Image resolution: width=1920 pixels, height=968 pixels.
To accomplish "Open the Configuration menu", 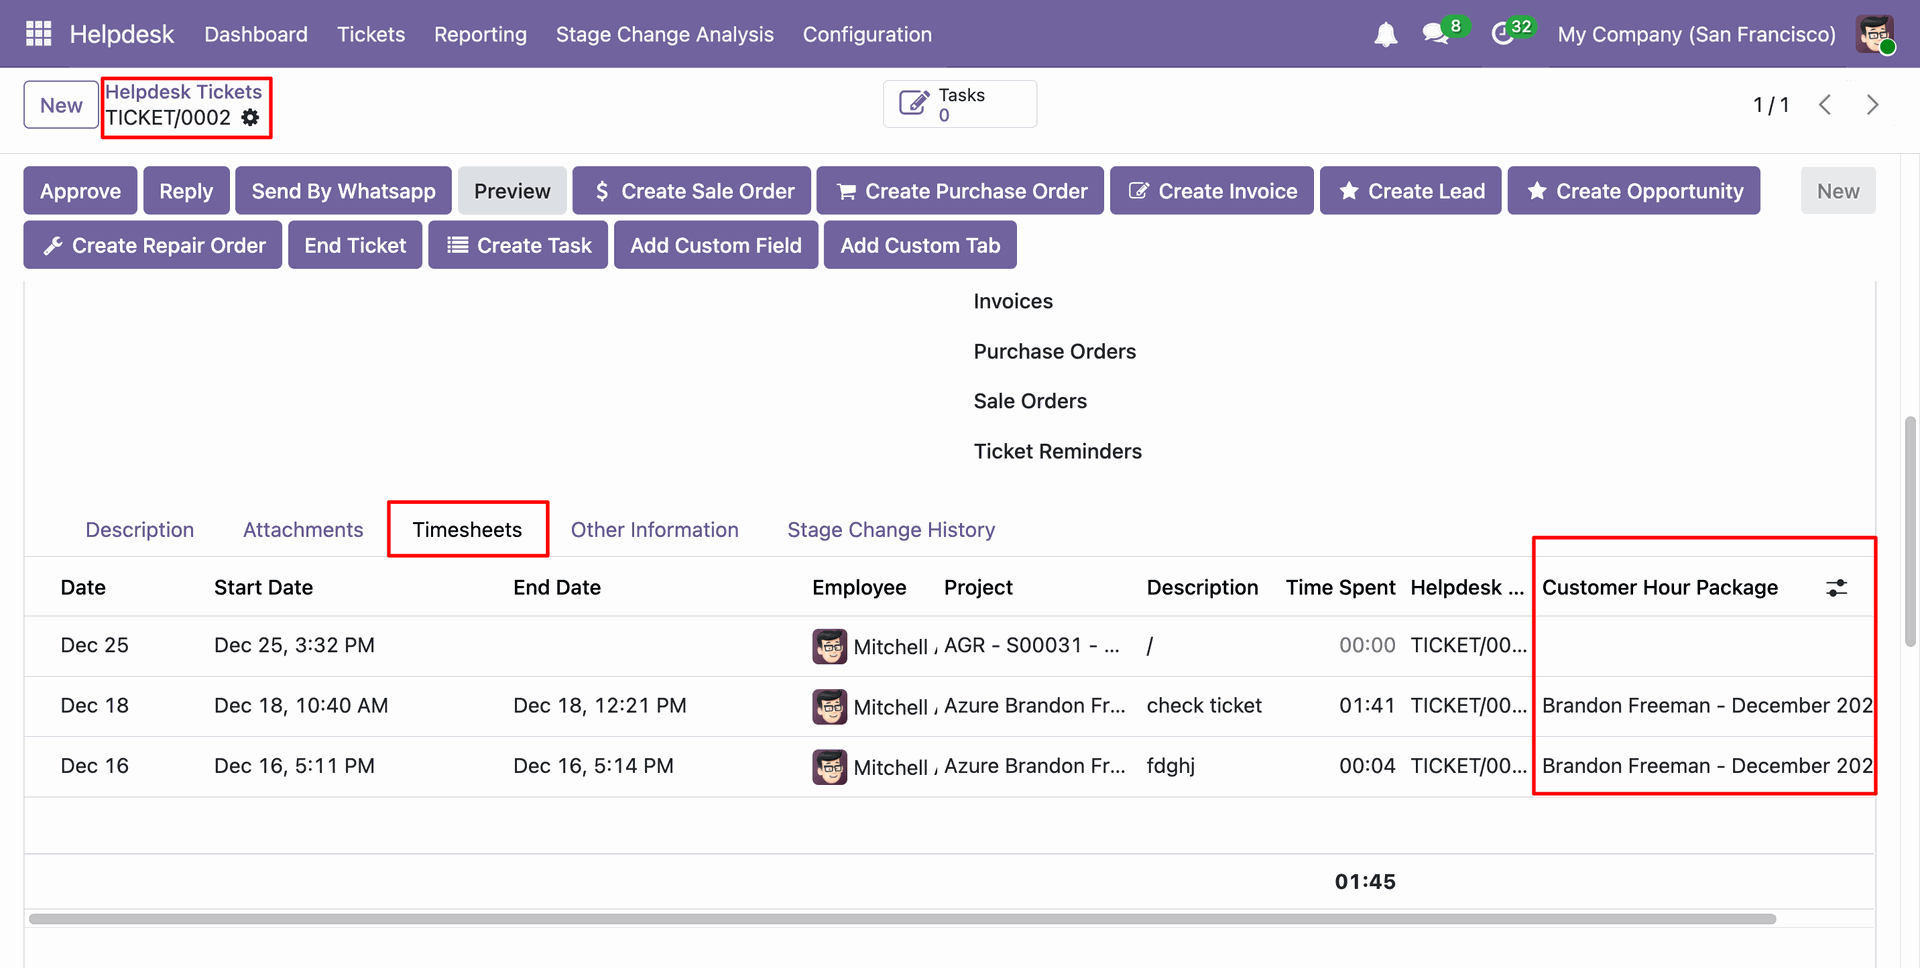I will point(866,34).
